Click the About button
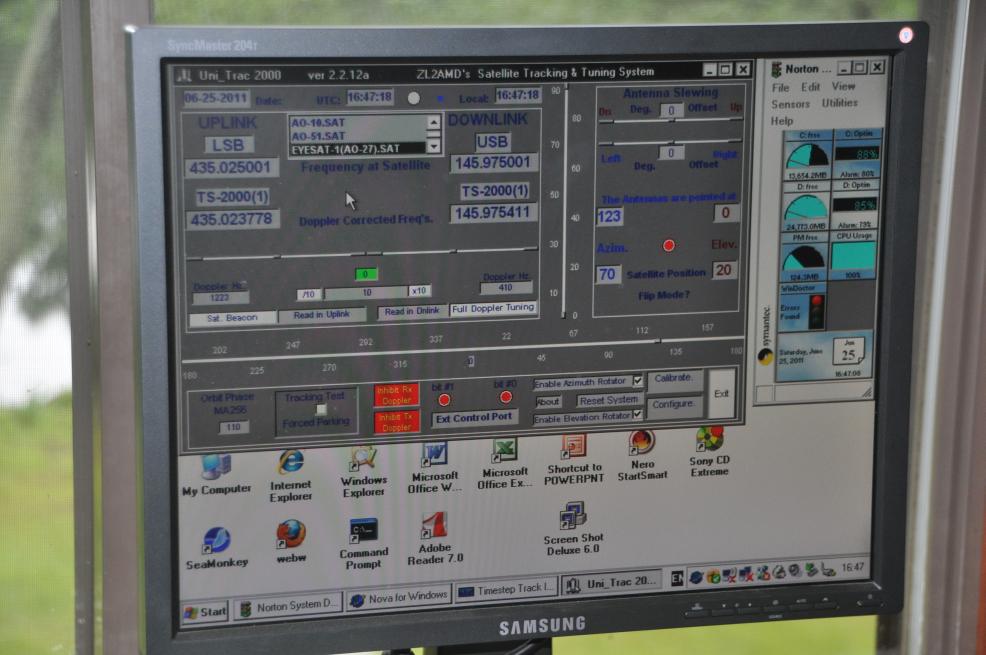Image resolution: width=986 pixels, height=655 pixels. point(548,402)
